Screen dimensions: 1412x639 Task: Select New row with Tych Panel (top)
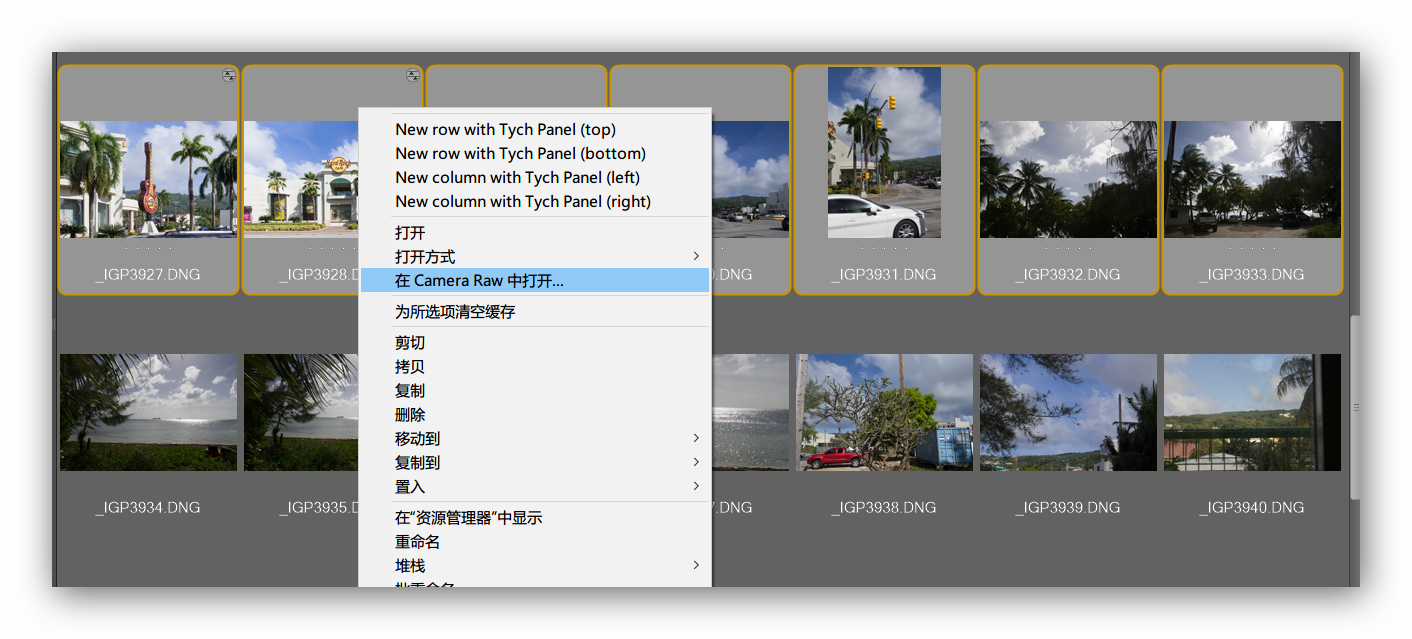click(x=505, y=129)
